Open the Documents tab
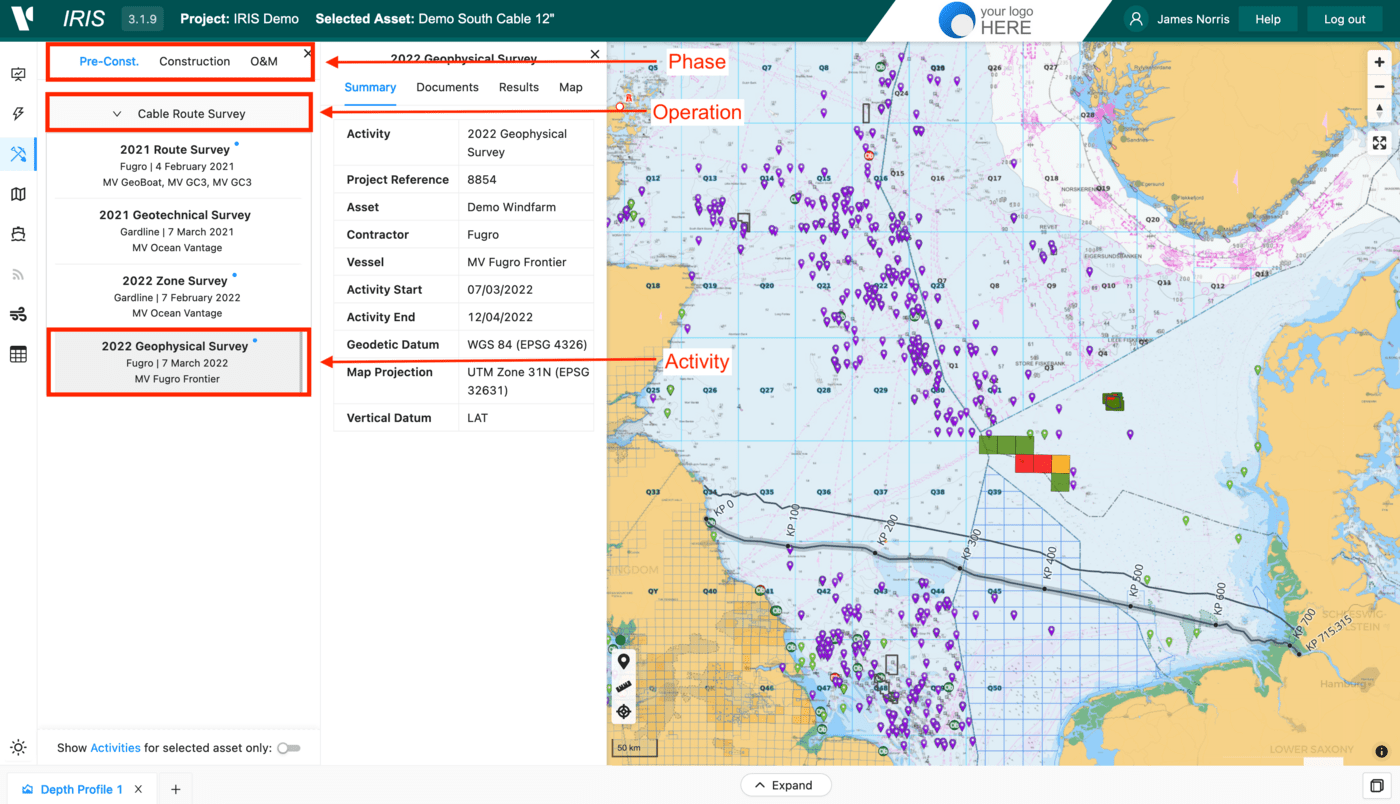The image size is (1400, 804). point(447,87)
